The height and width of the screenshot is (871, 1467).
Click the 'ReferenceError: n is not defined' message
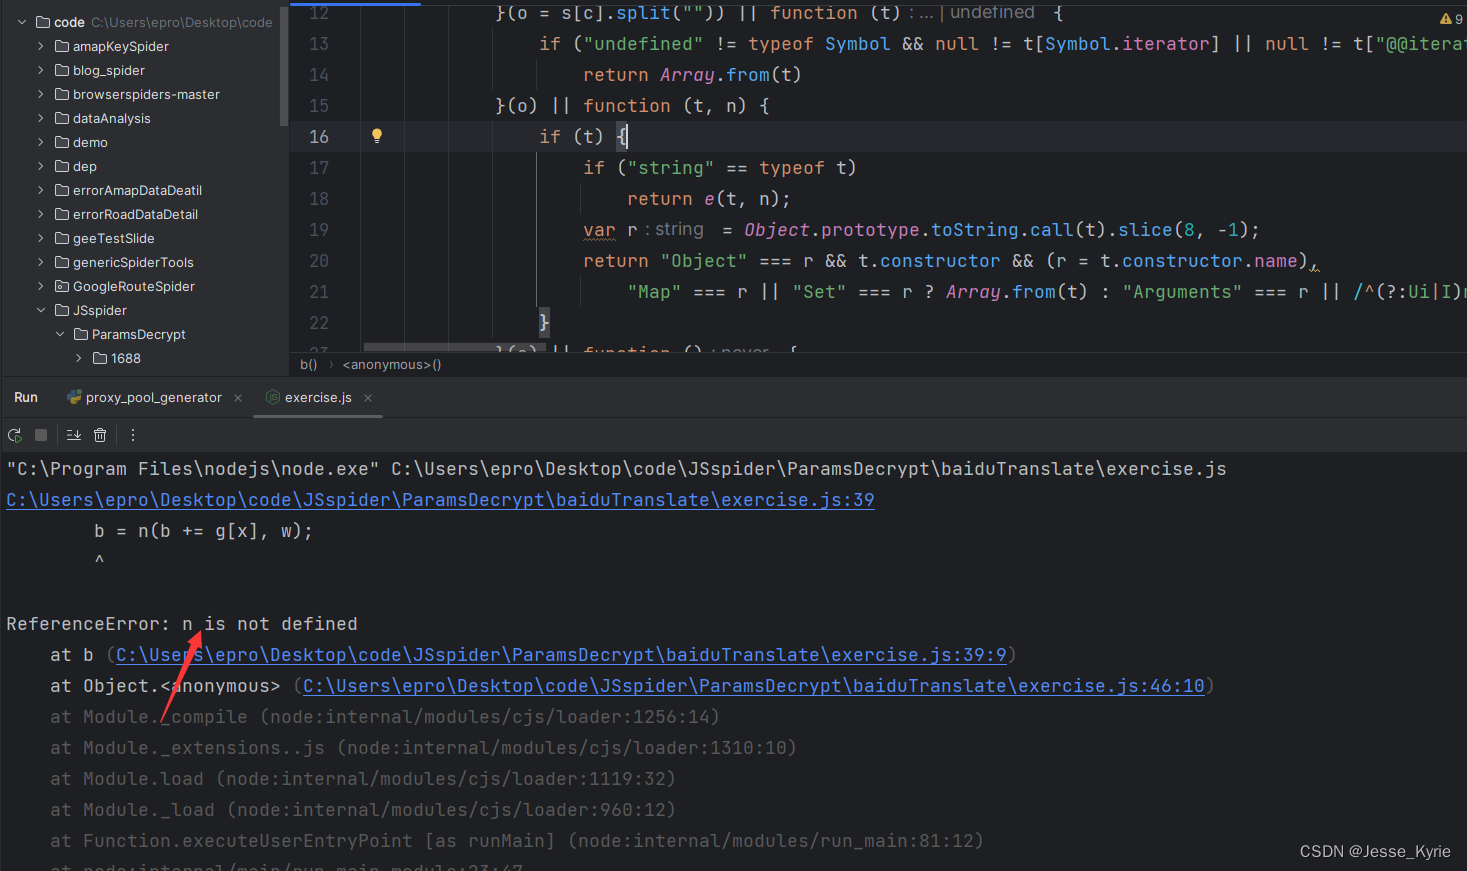(182, 624)
